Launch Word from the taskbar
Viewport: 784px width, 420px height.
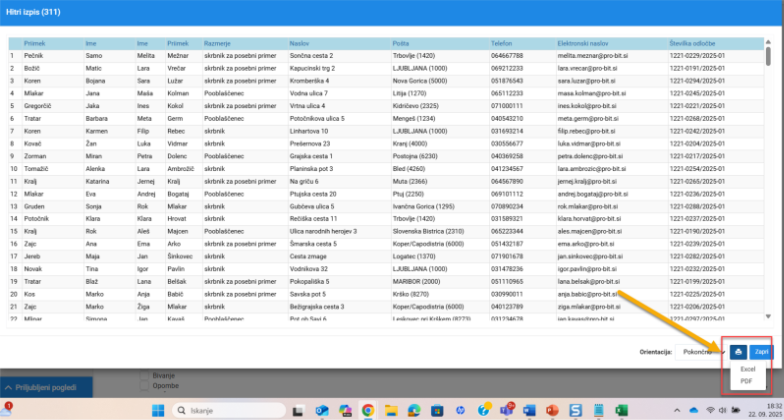pos(529,410)
